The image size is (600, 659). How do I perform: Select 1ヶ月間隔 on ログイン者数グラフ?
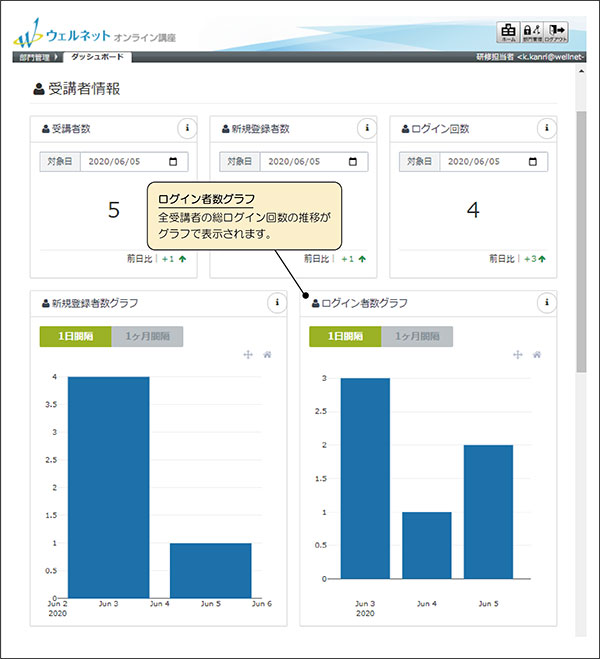tap(417, 336)
